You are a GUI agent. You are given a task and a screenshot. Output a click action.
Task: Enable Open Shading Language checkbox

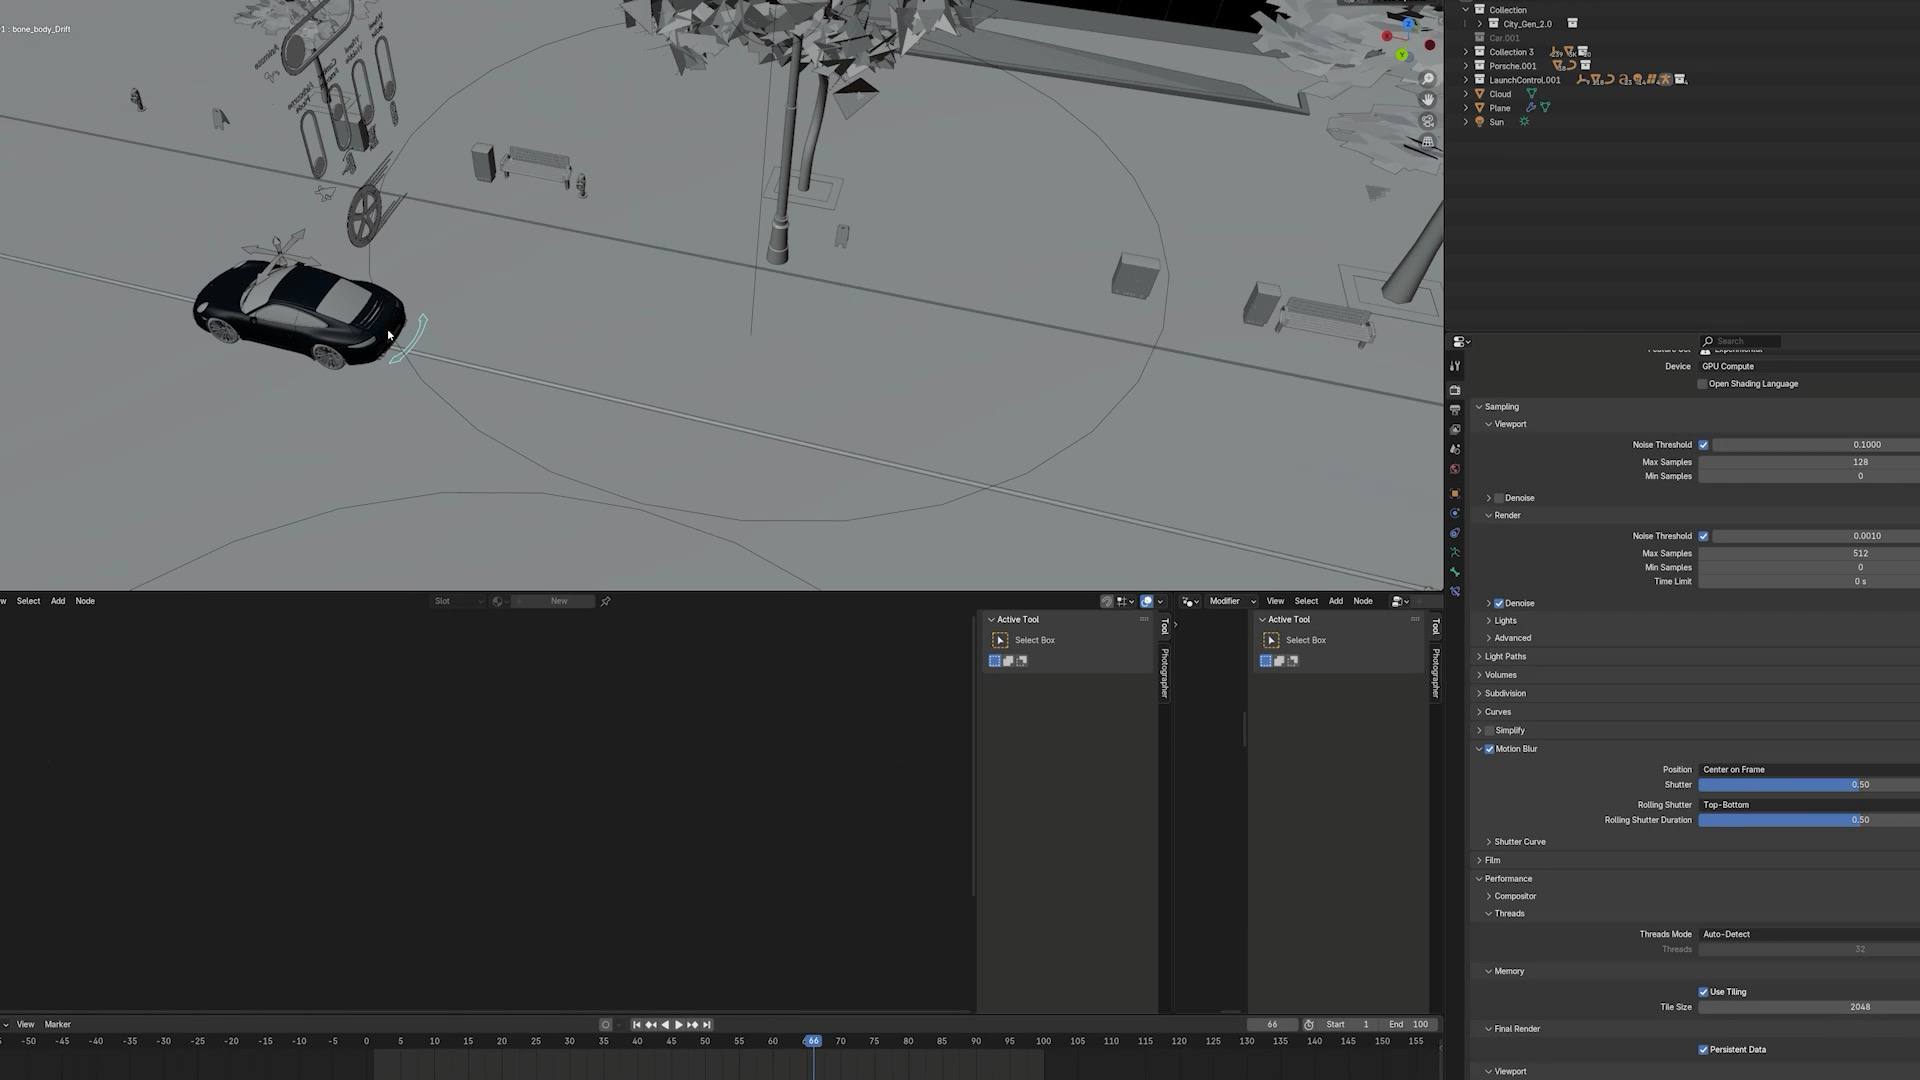(1702, 384)
